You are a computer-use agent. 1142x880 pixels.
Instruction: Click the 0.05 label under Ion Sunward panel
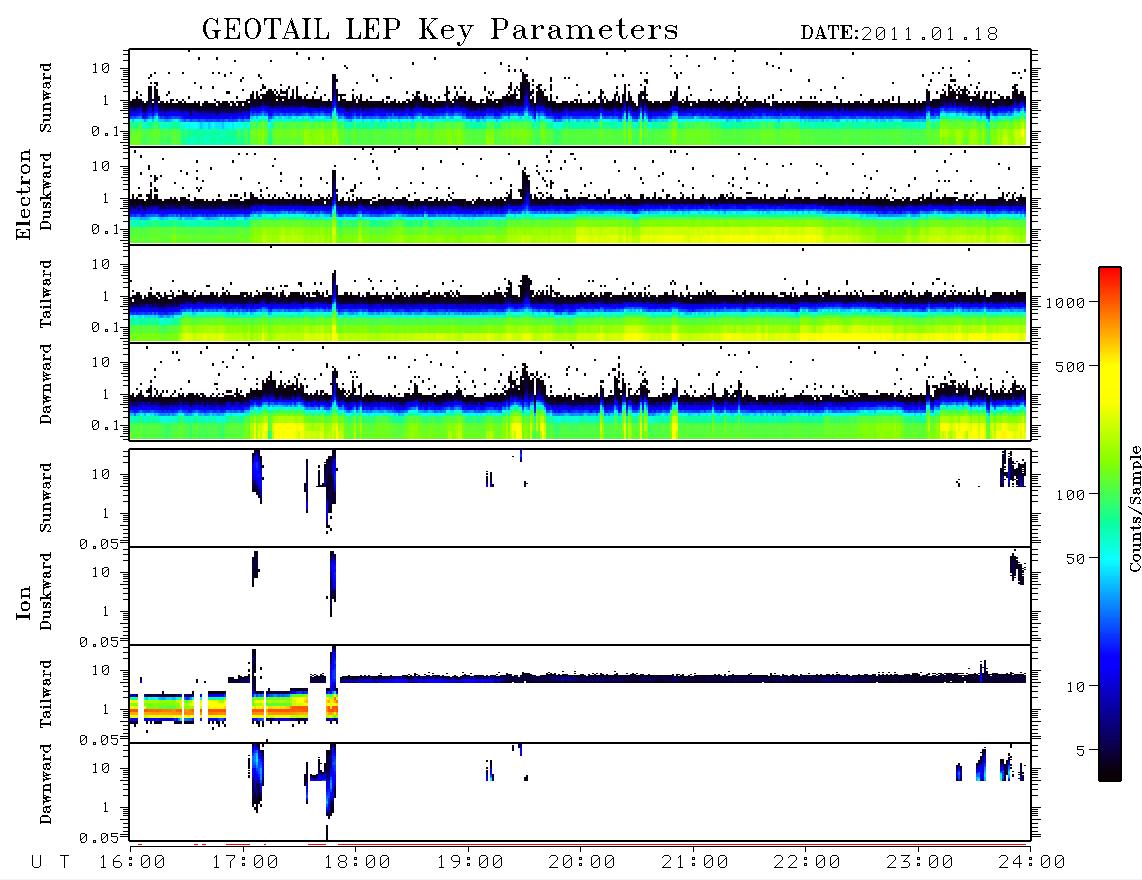click(x=99, y=544)
